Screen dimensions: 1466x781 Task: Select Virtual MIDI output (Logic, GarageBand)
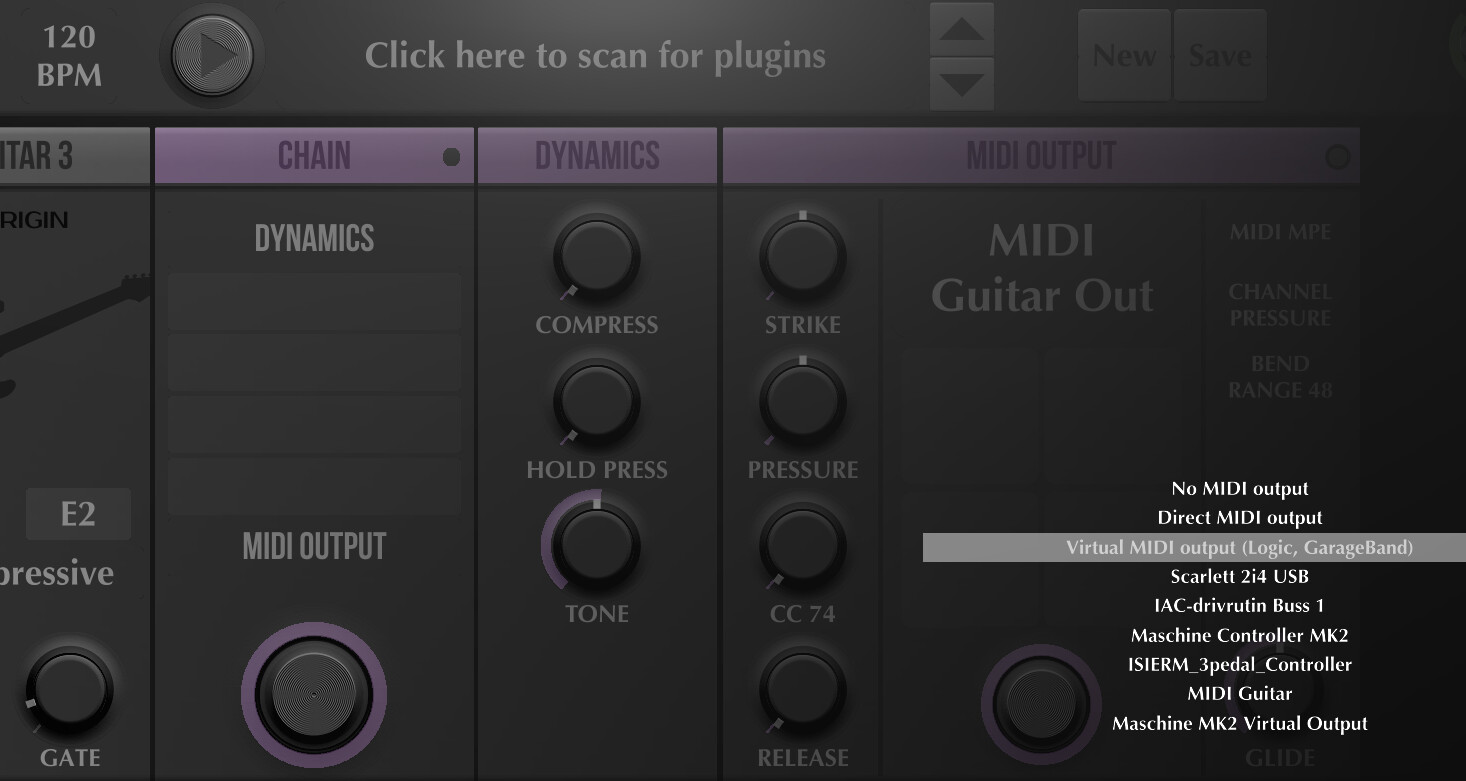tap(1239, 548)
